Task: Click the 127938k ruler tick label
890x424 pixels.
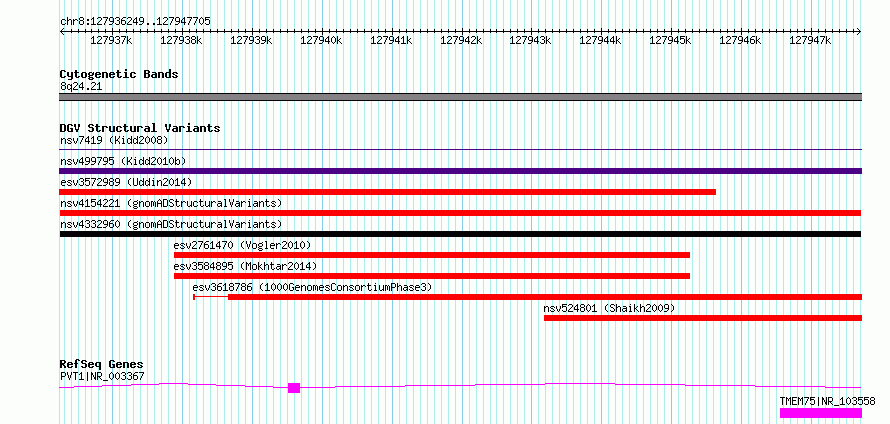Action: [x=181, y=40]
